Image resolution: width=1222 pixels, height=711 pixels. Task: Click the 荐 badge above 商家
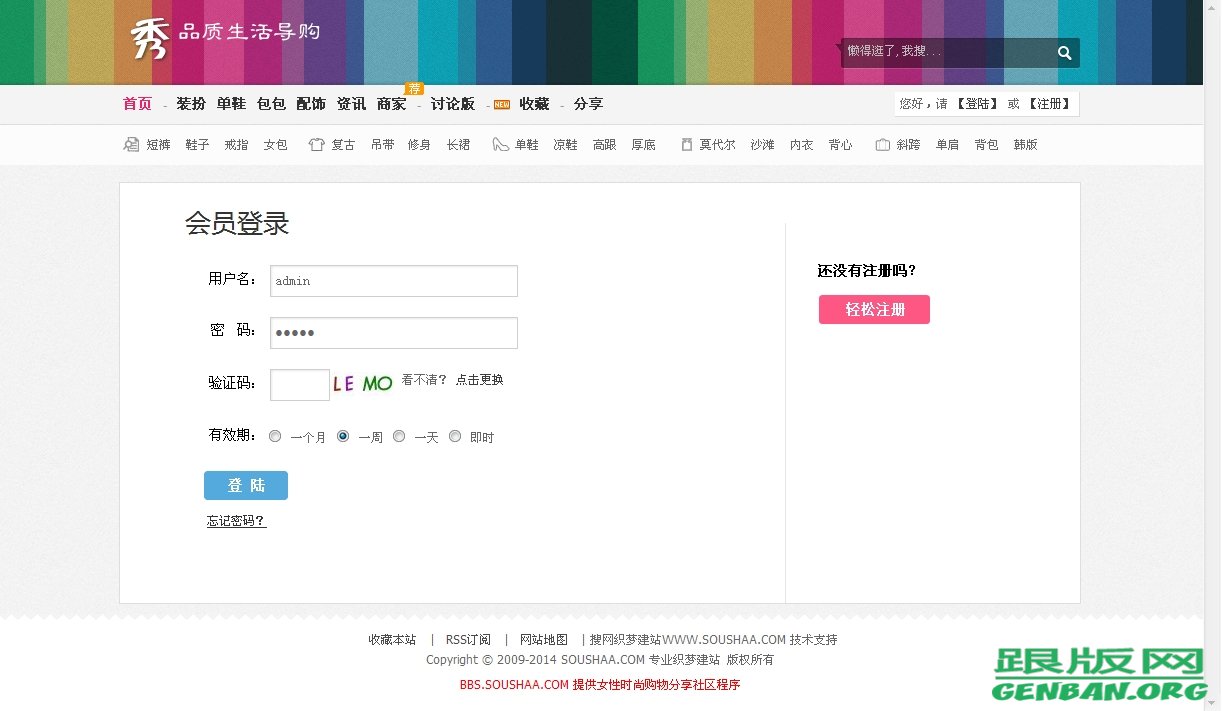414,88
